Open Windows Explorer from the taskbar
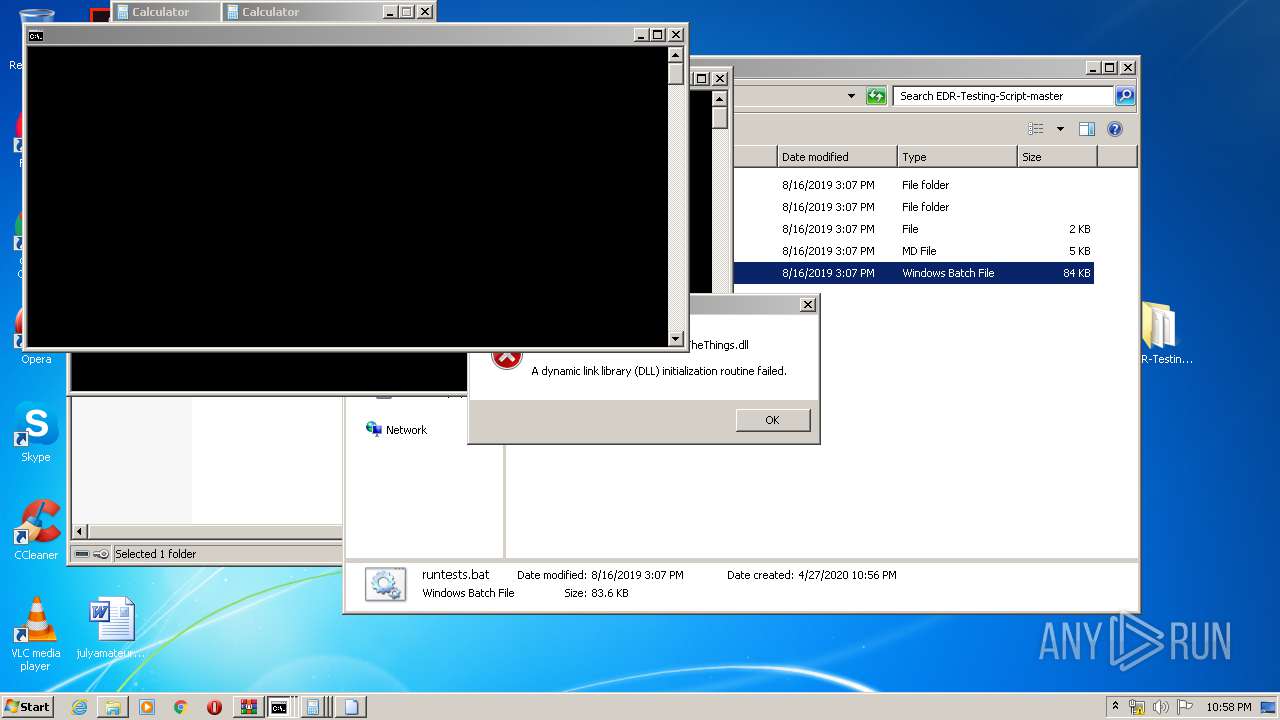 pyautogui.click(x=113, y=707)
